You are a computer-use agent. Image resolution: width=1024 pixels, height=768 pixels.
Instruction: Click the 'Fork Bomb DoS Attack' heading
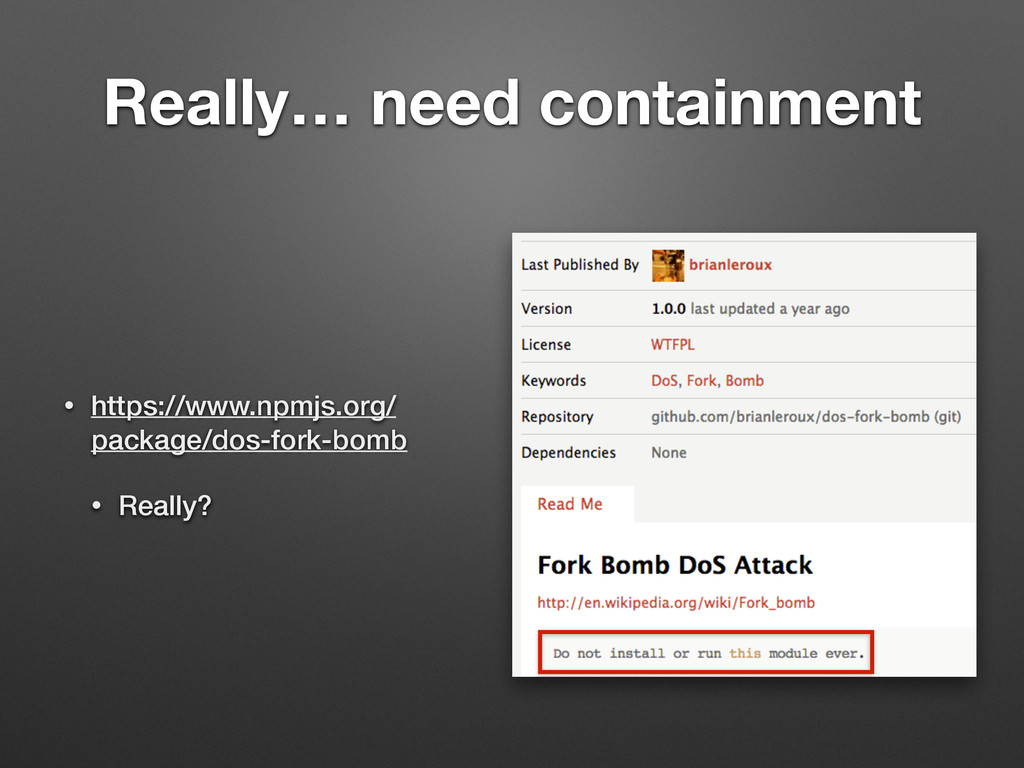tap(675, 565)
